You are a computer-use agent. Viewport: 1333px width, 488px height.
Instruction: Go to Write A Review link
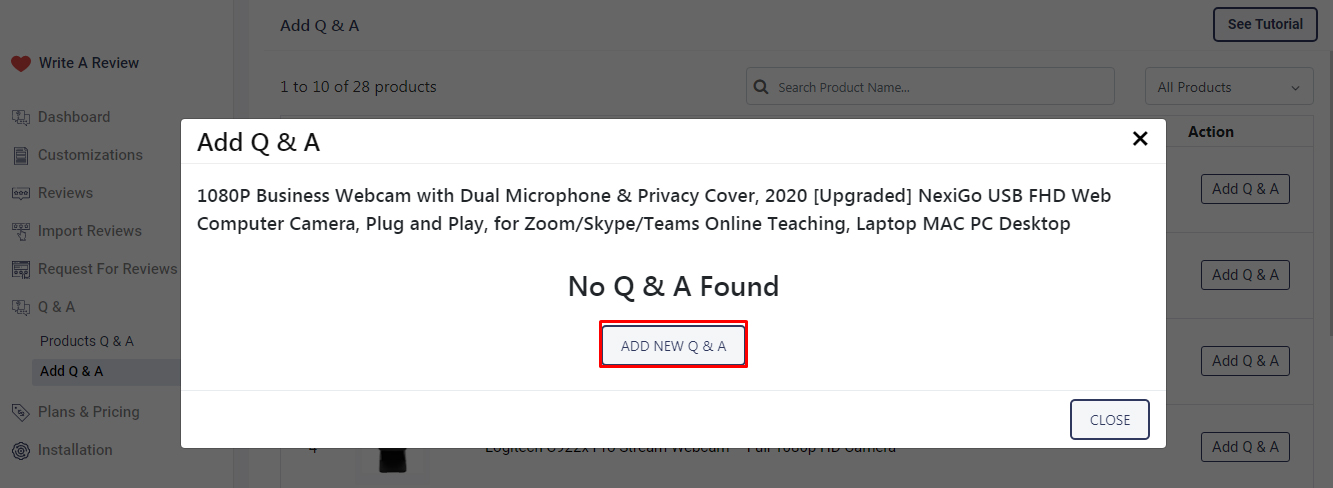coord(88,63)
